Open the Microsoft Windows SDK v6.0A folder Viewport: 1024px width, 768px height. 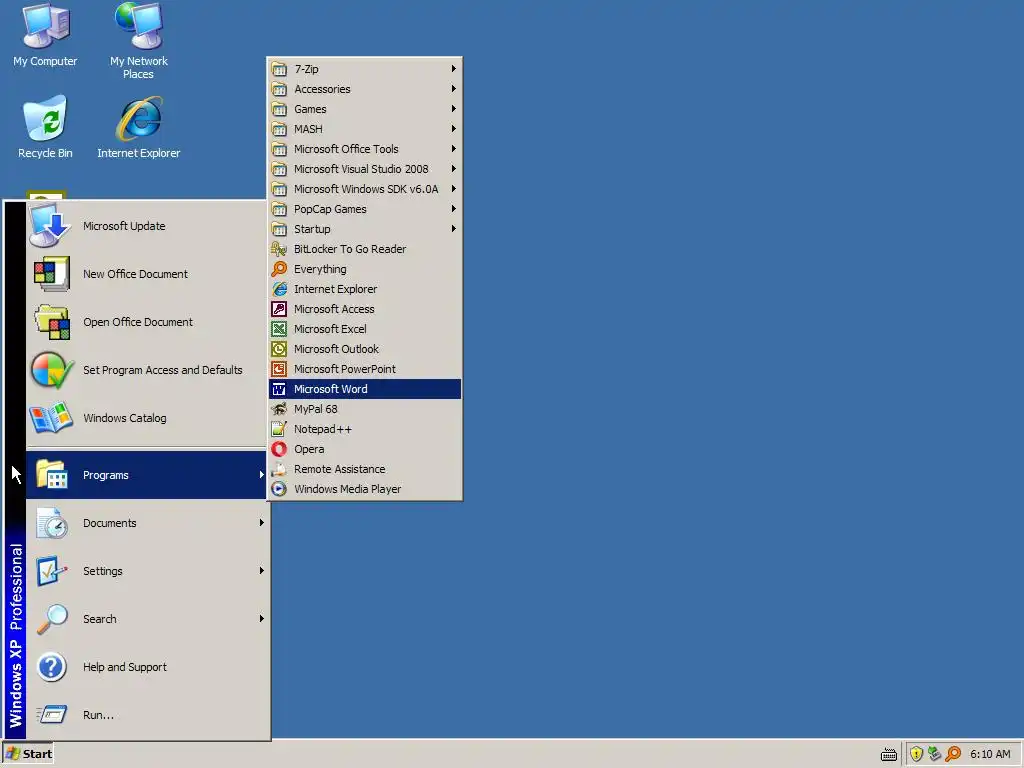tap(364, 189)
